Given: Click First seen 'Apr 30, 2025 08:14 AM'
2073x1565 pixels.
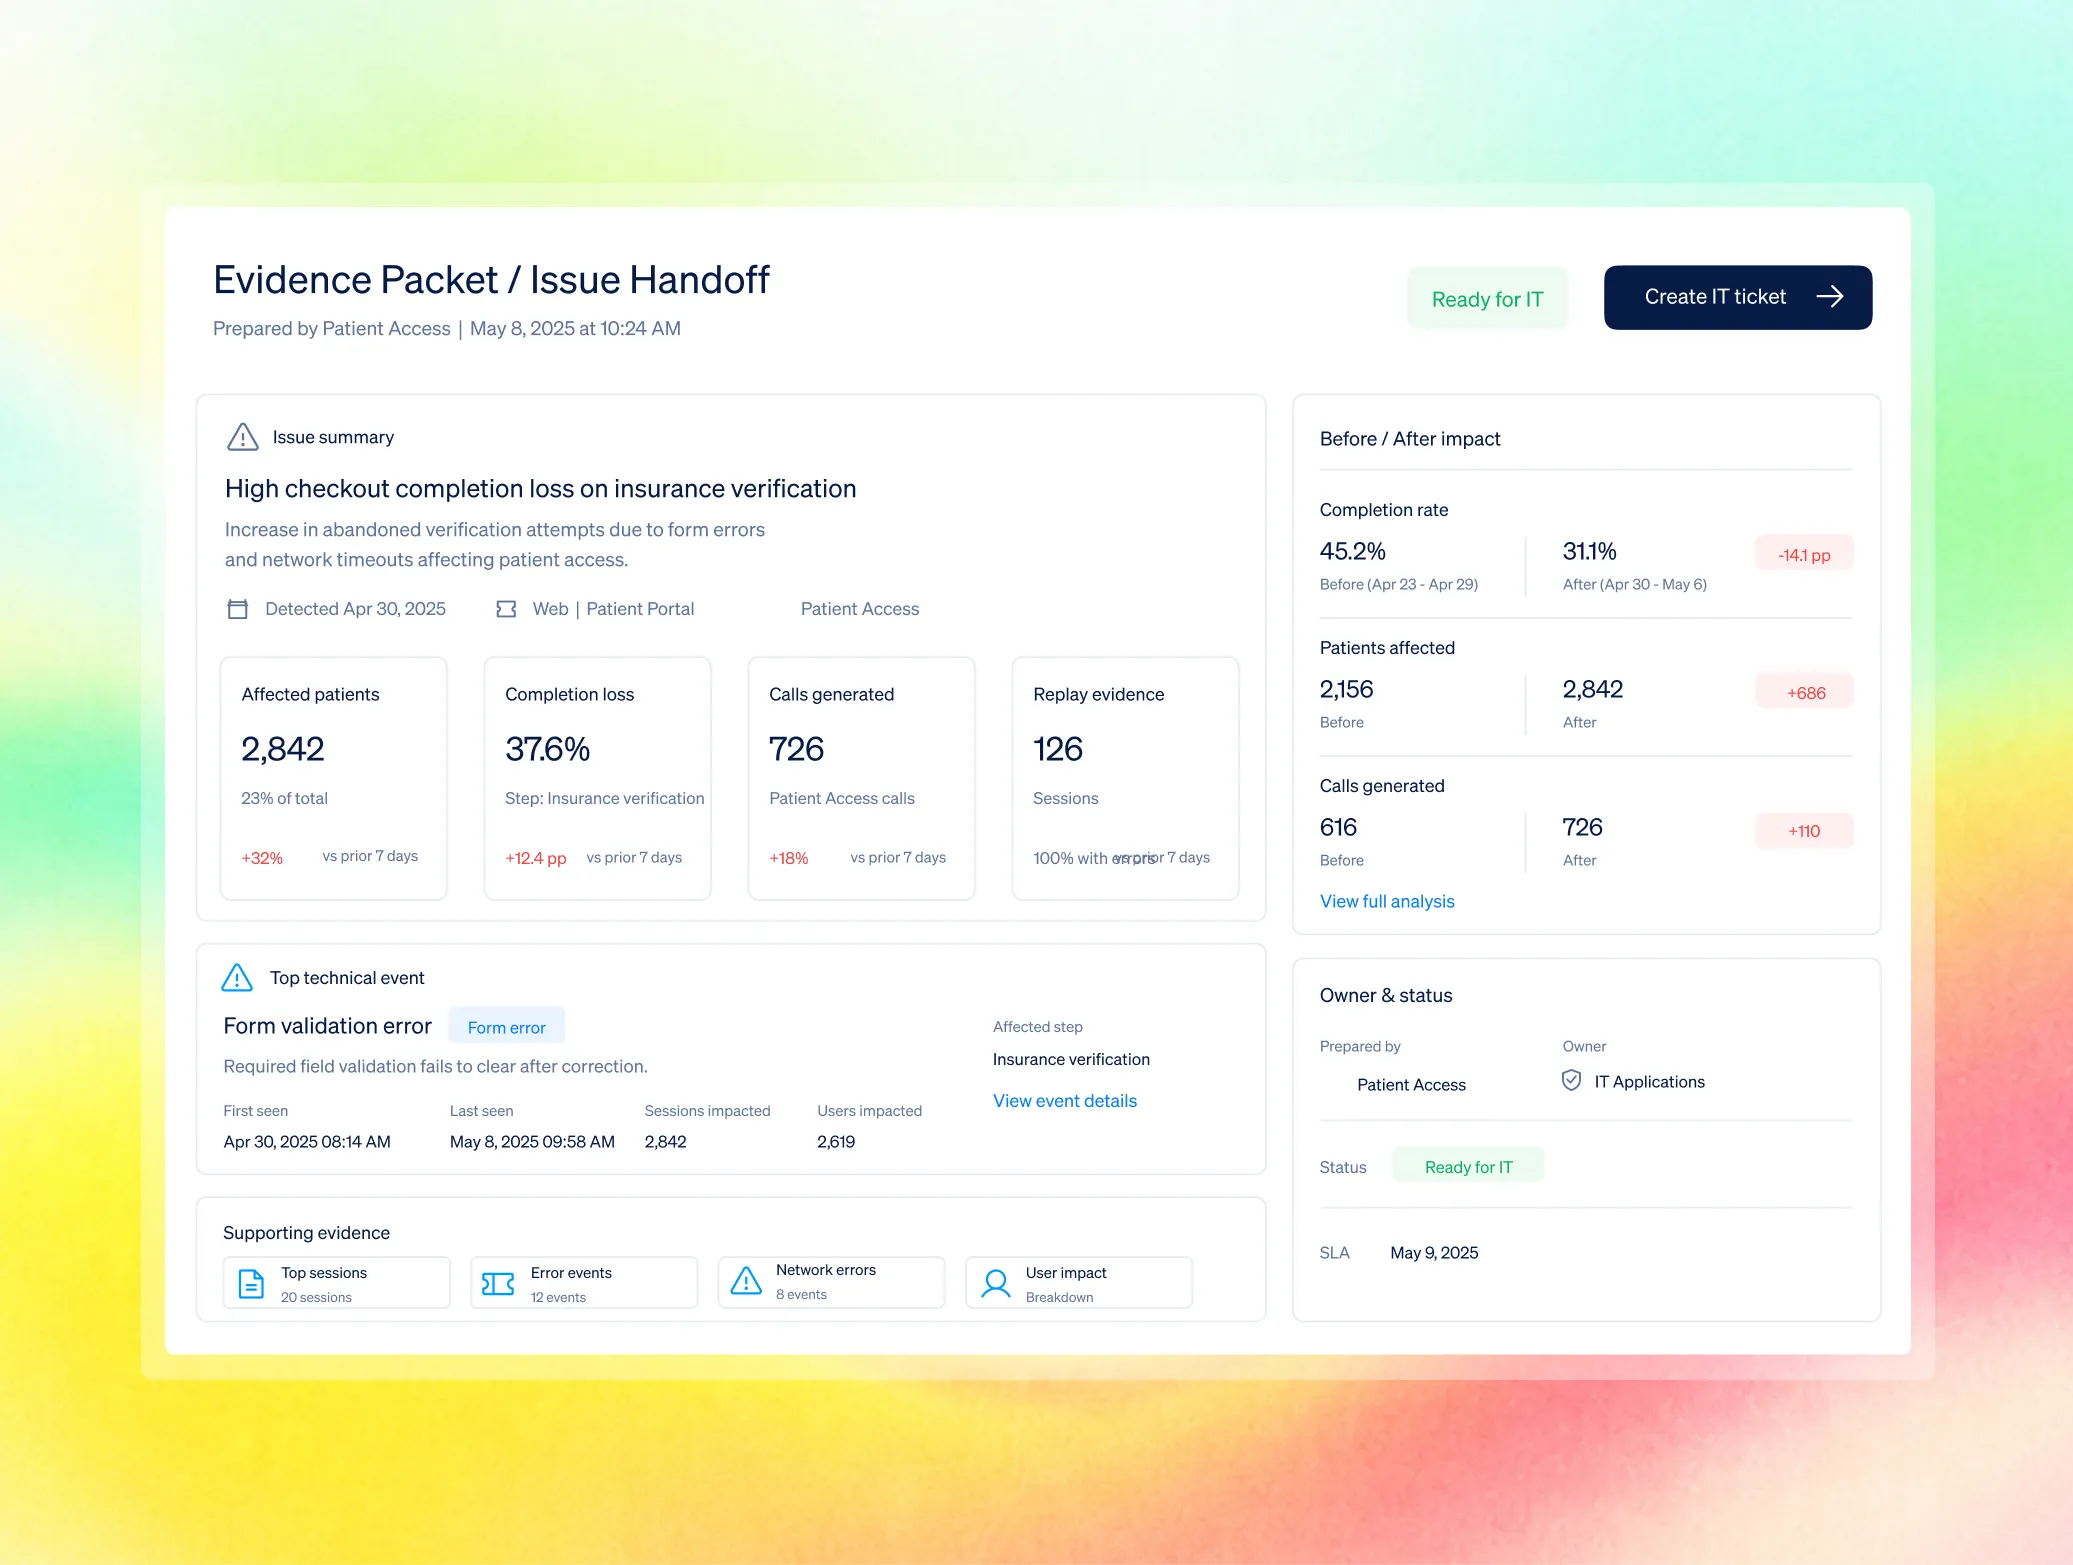Looking at the screenshot, I should (307, 1142).
